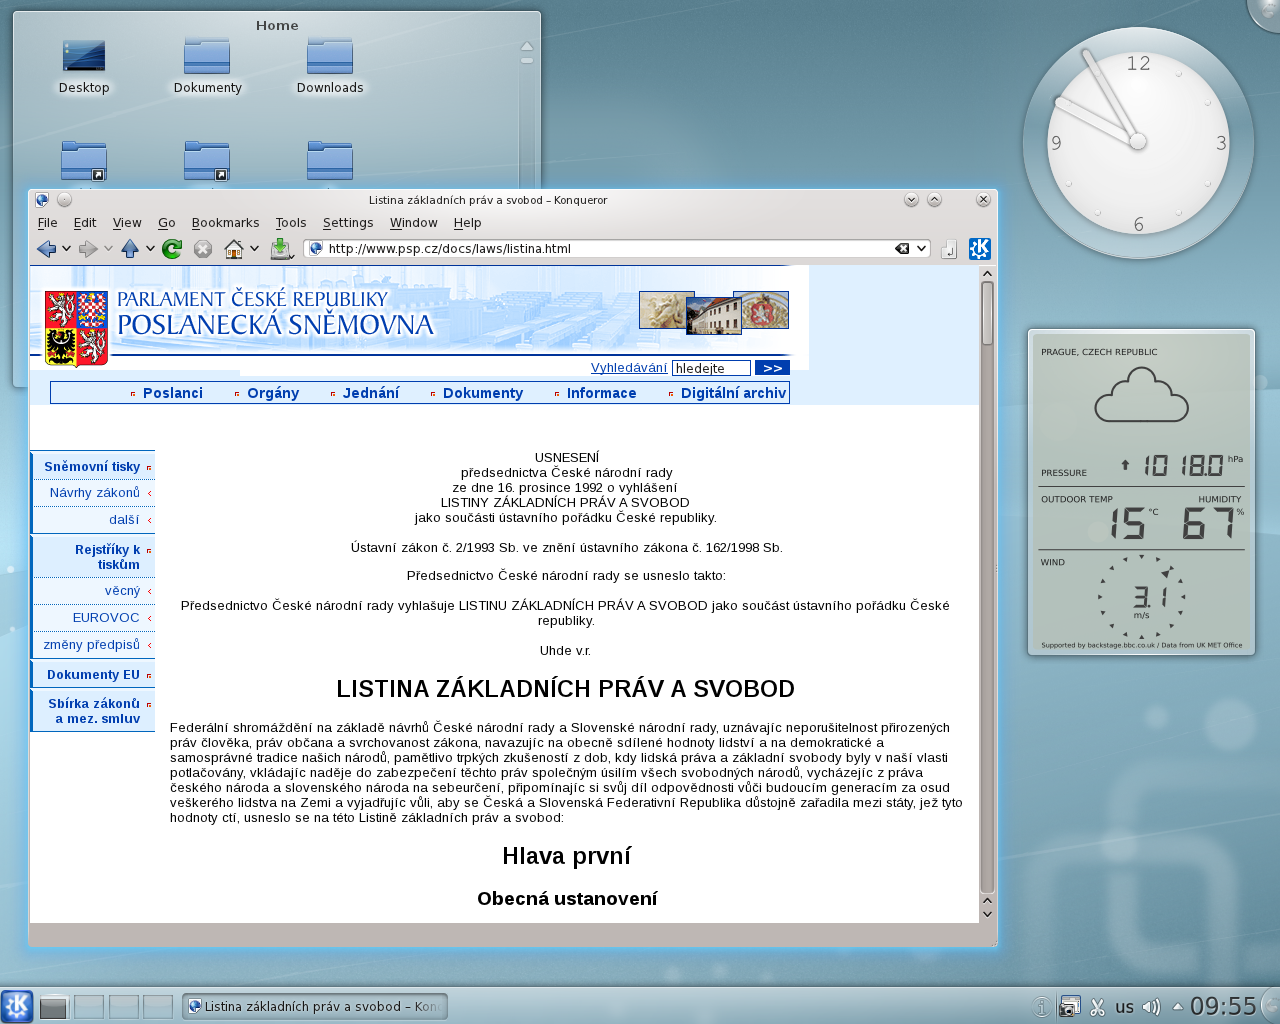Go to the Home page icon
1280x1024 pixels.
coord(234,249)
